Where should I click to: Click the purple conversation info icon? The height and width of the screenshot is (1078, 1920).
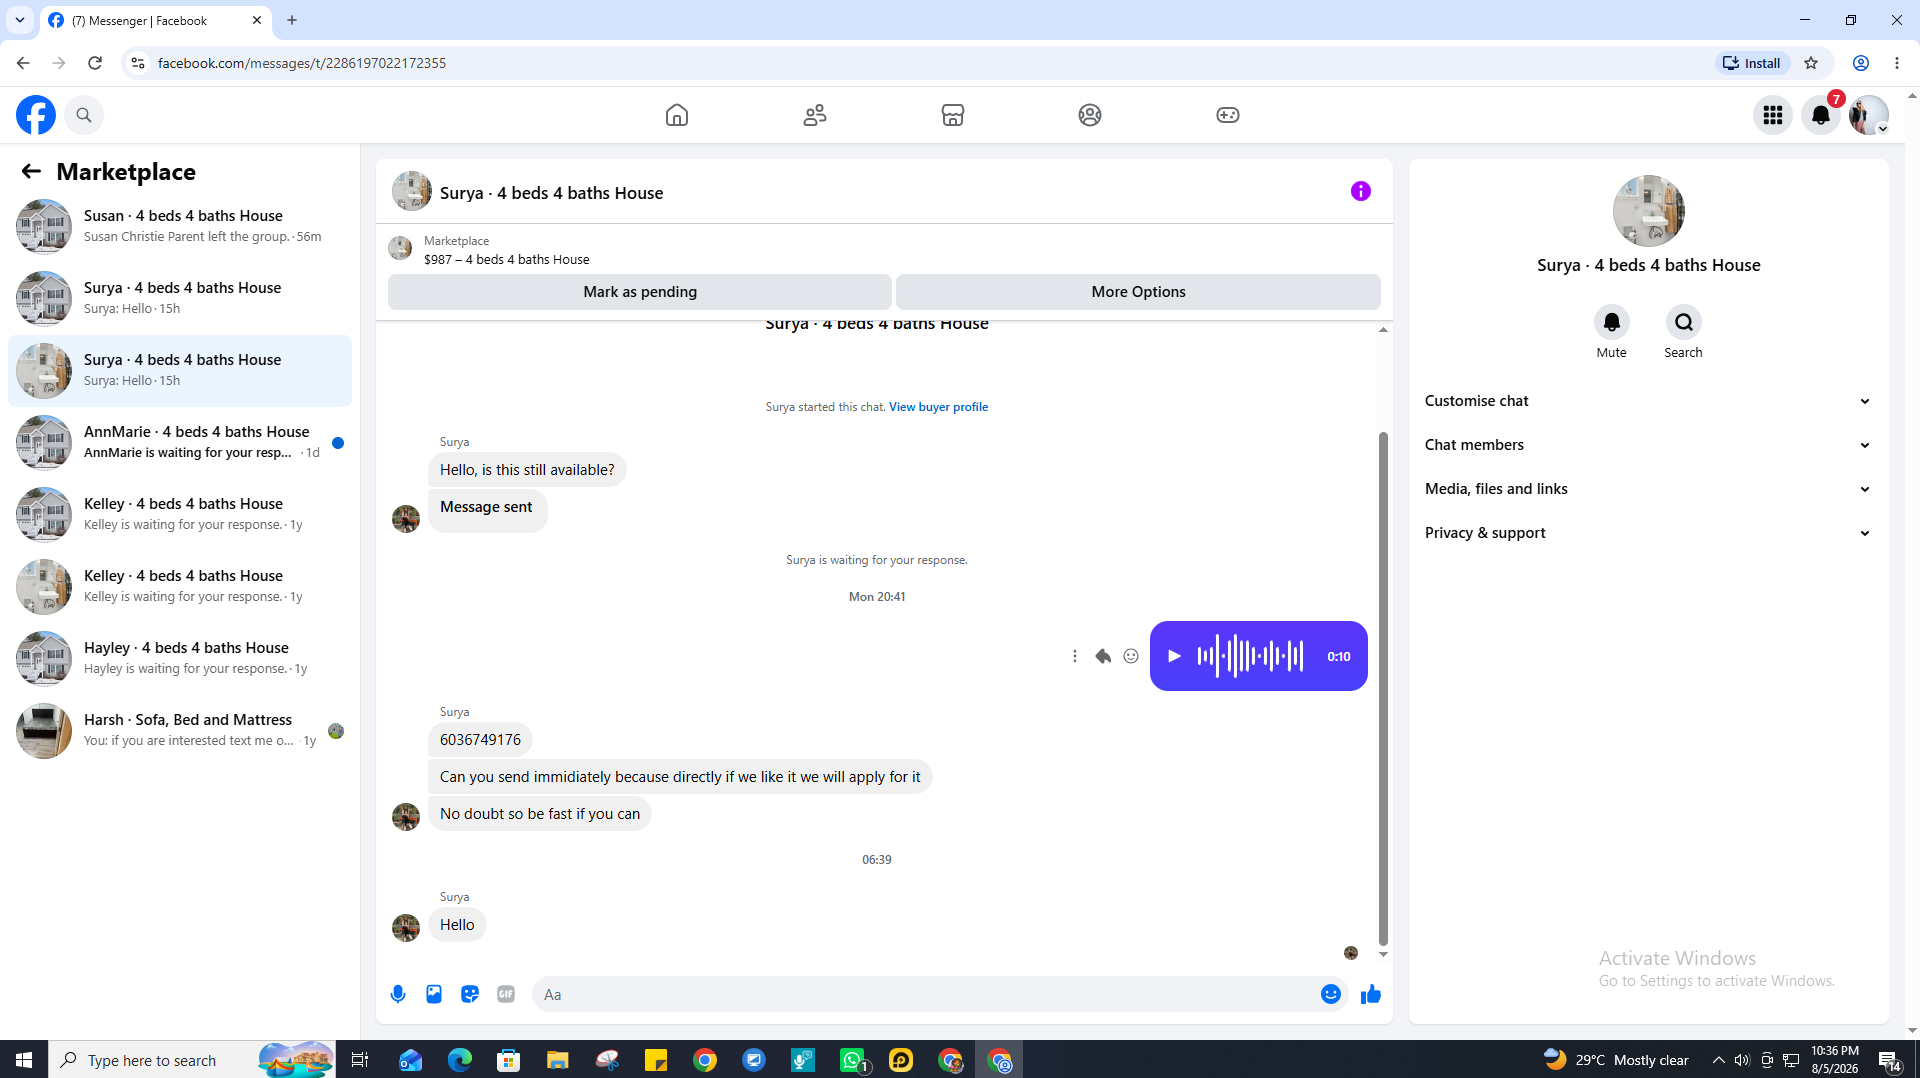click(1360, 191)
